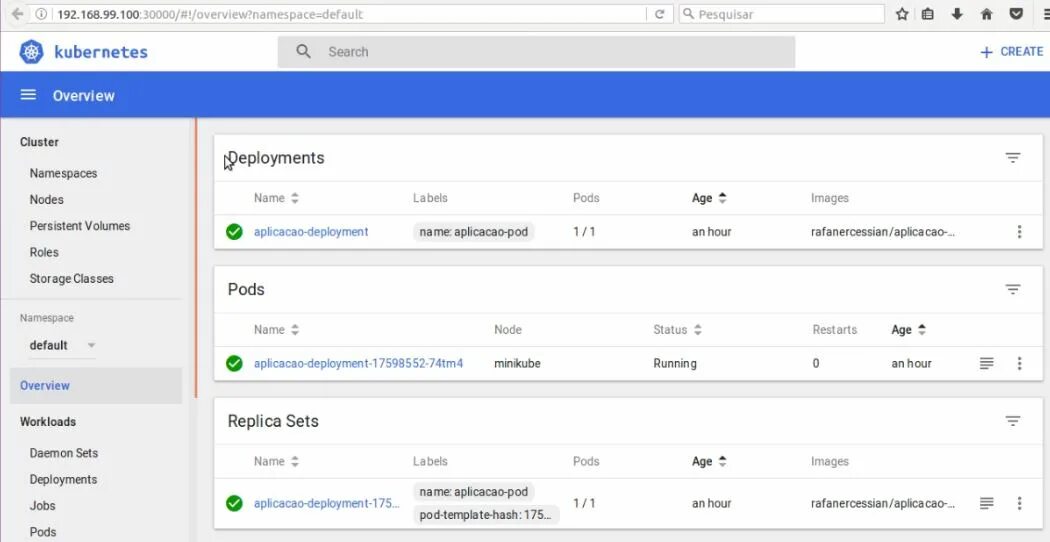The image size is (1050, 542).
Task: Open Storage Classes in sidebar
Action: click(x=72, y=279)
